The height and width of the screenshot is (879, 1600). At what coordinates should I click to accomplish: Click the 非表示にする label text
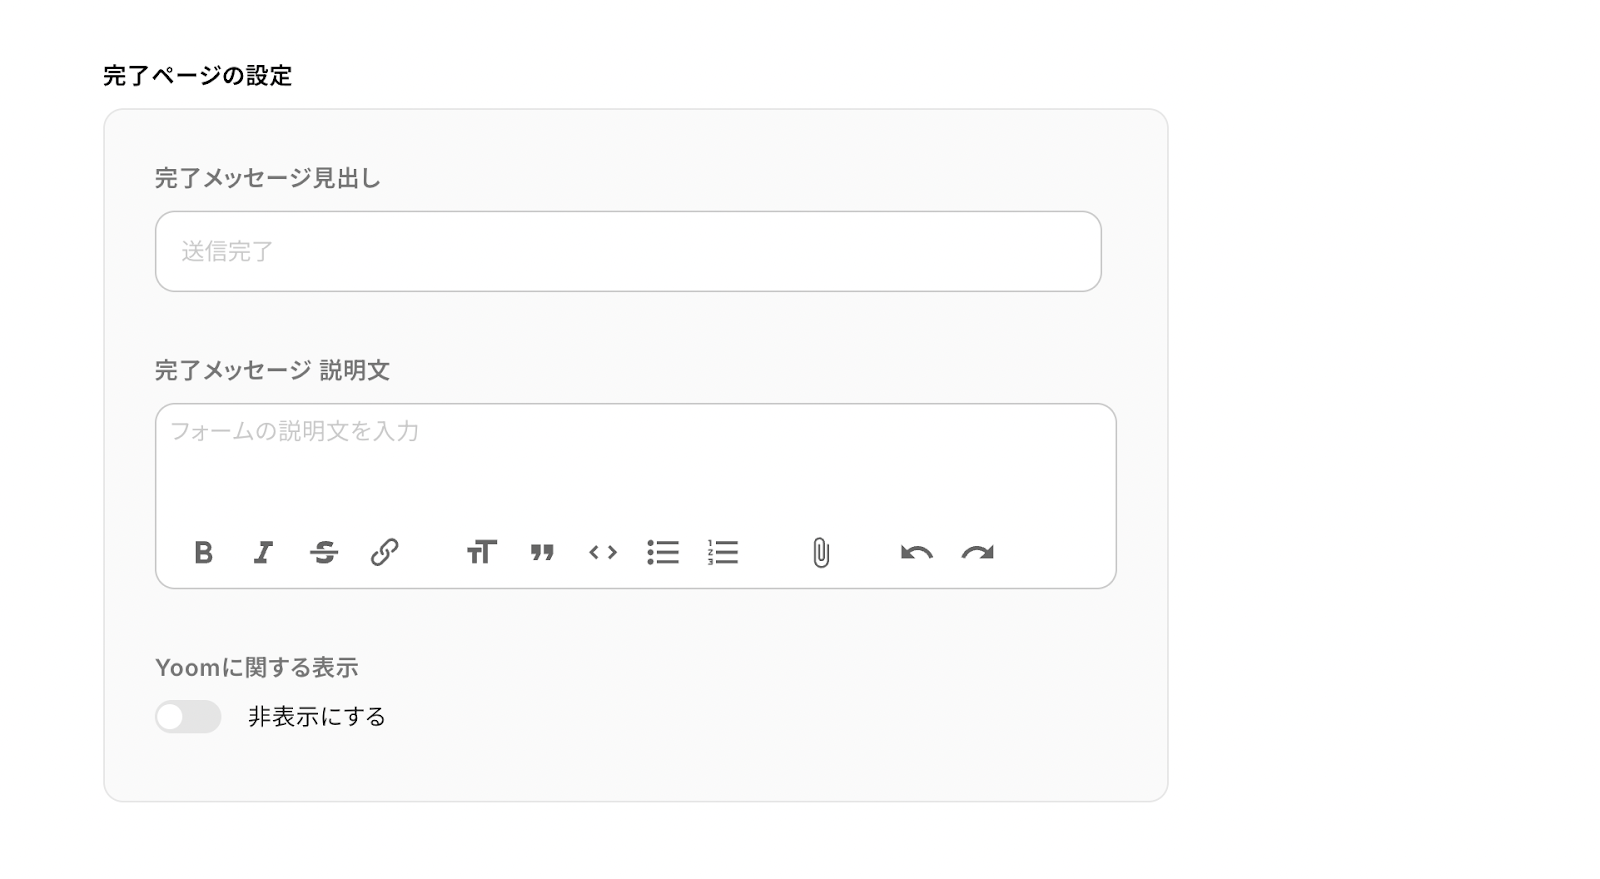click(x=316, y=716)
